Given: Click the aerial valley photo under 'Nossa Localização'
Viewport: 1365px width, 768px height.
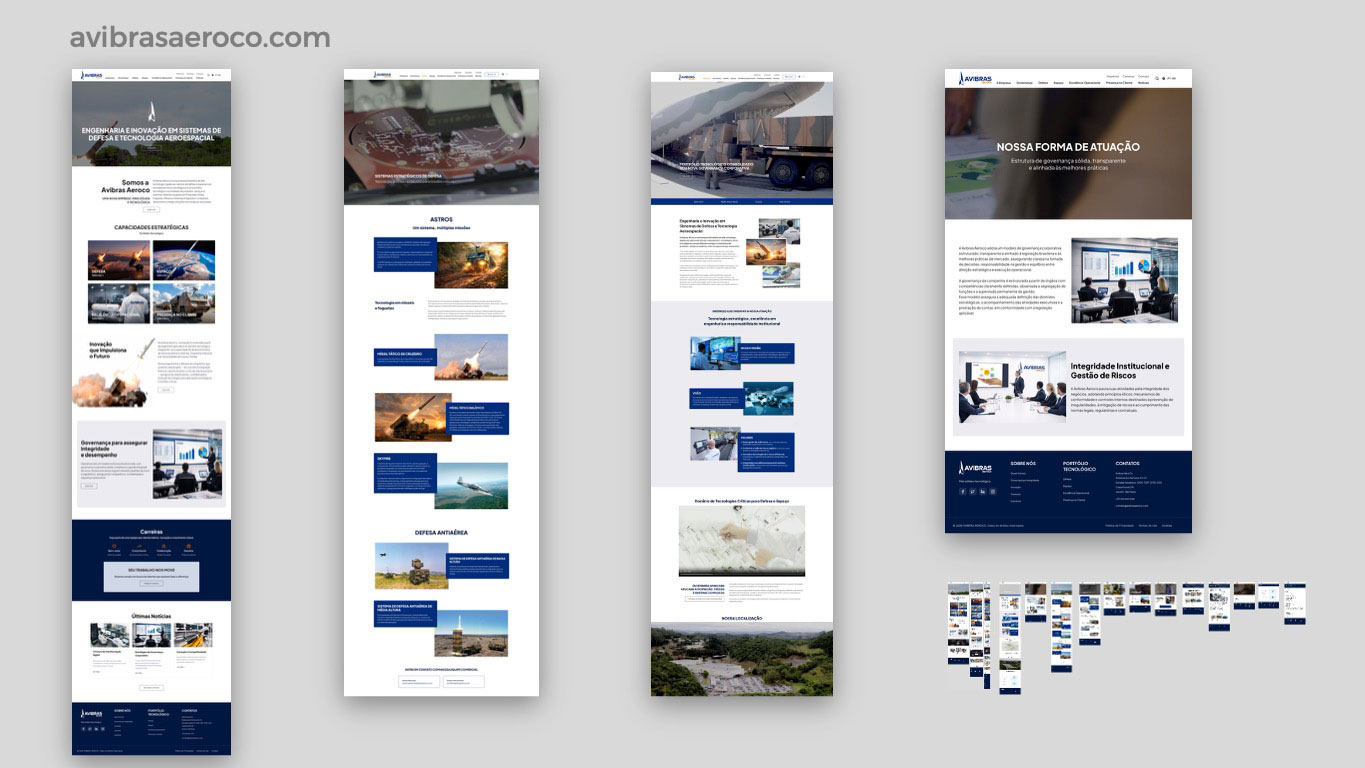Looking at the screenshot, I should click(x=742, y=659).
